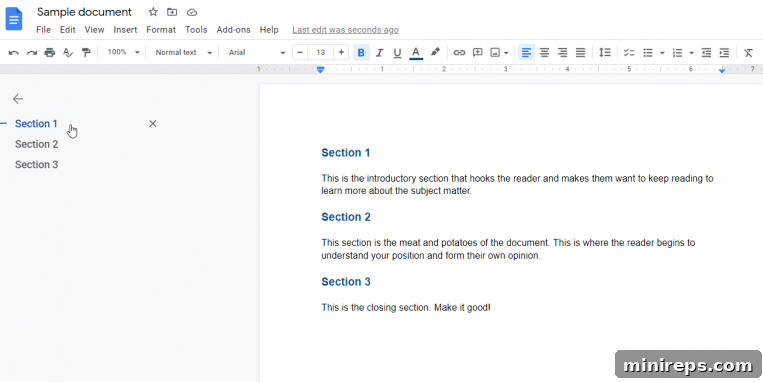
Task: Print the document
Action: (x=50, y=53)
